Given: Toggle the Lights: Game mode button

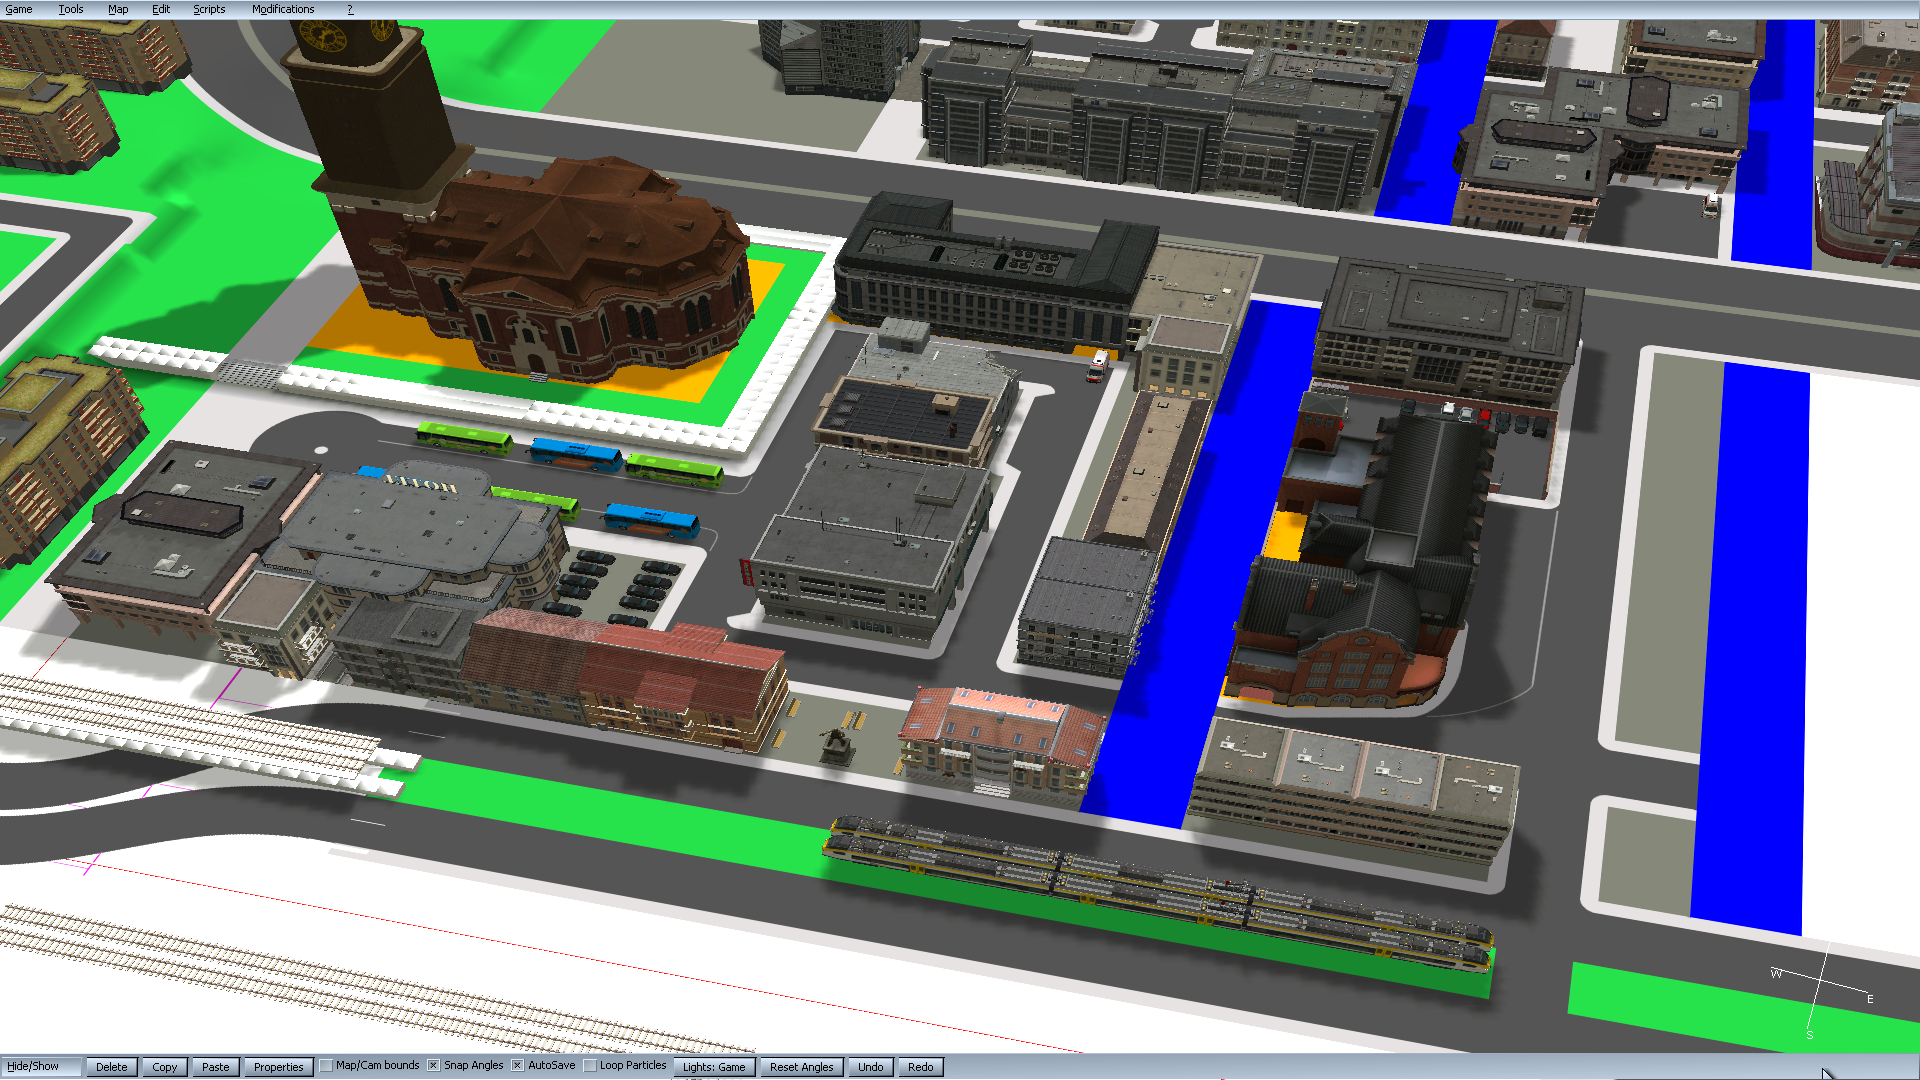Looking at the screenshot, I should coord(714,1067).
